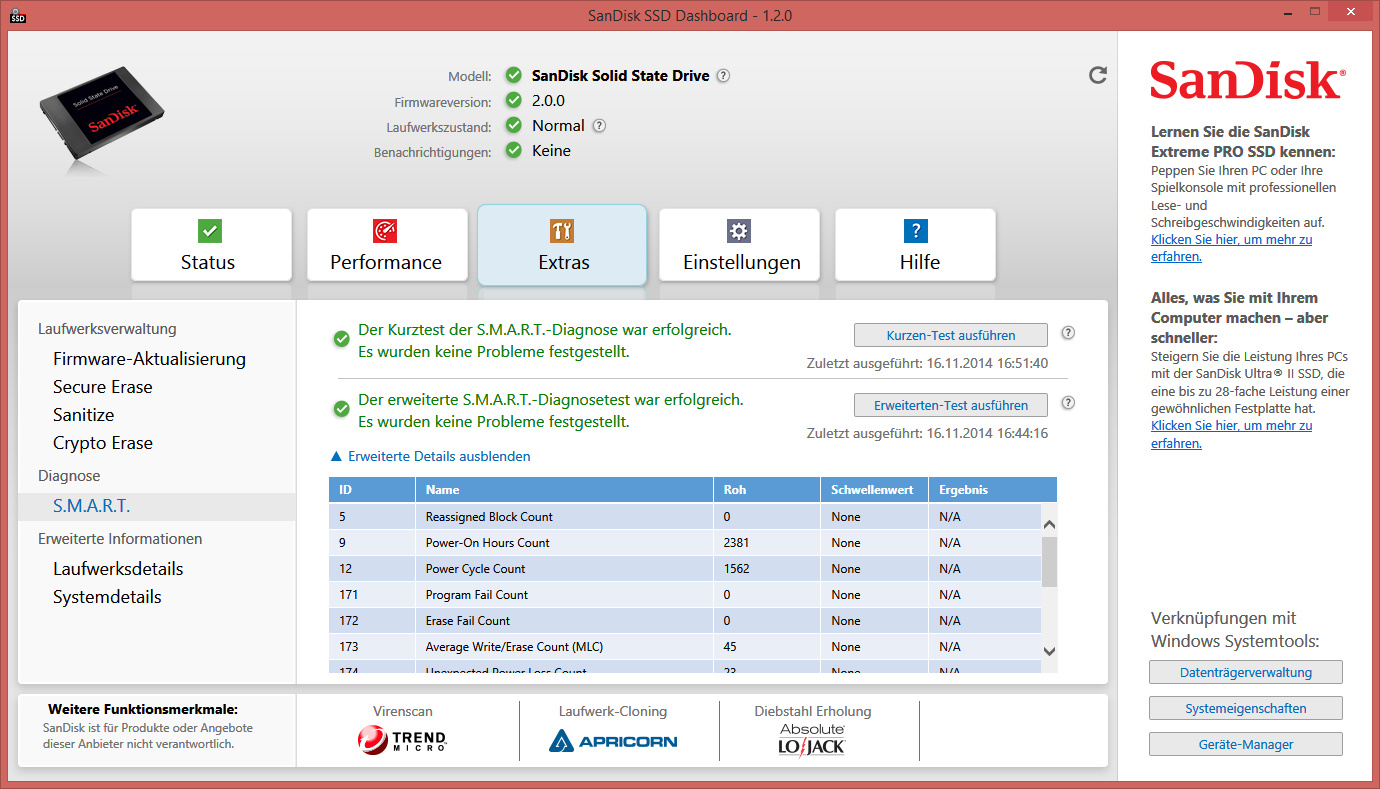Click the green check icon beside Benachrichtigungen
The image size is (1380, 789).
pyautogui.click(x=513, y=150)
